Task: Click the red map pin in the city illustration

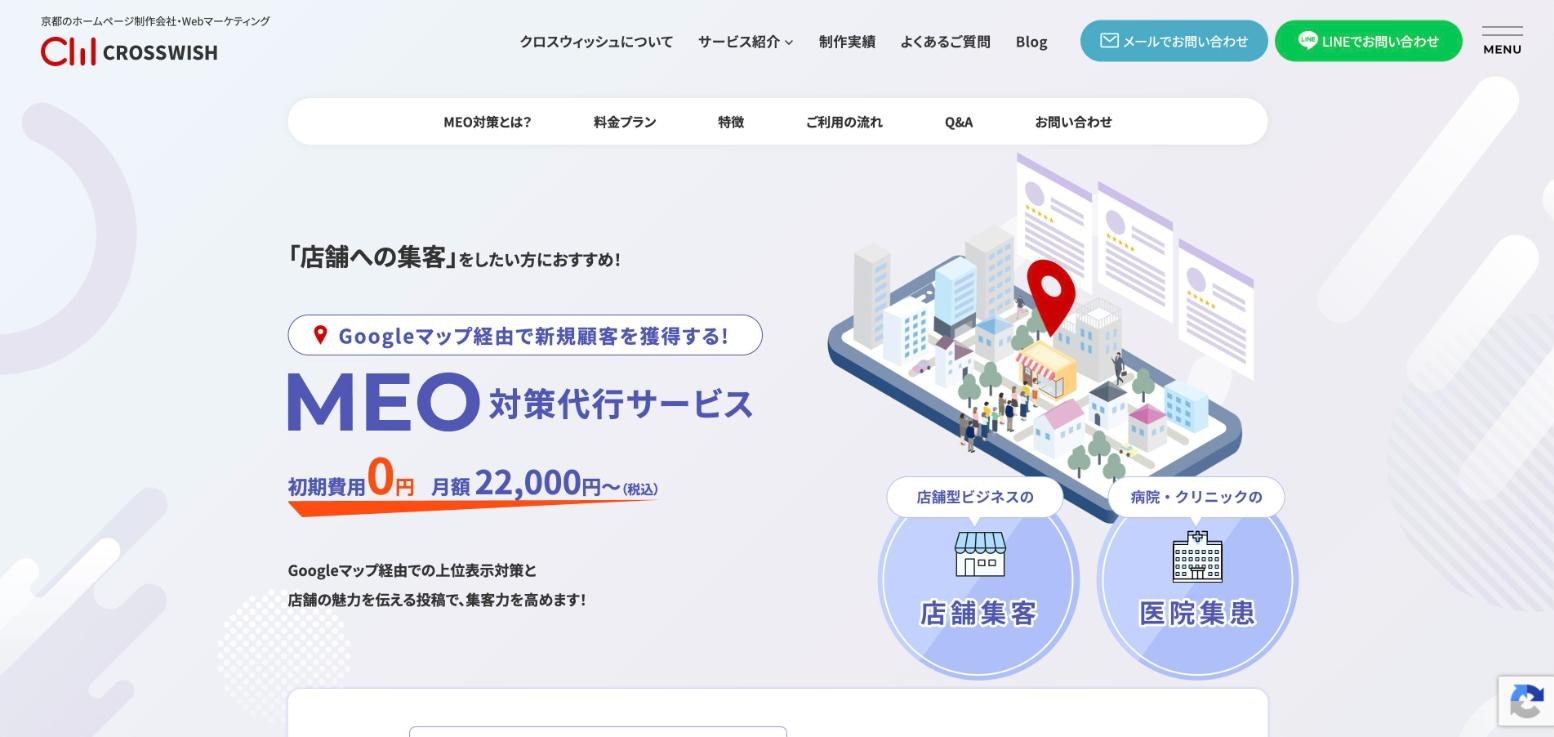Action: click(x=1051, y=297)
